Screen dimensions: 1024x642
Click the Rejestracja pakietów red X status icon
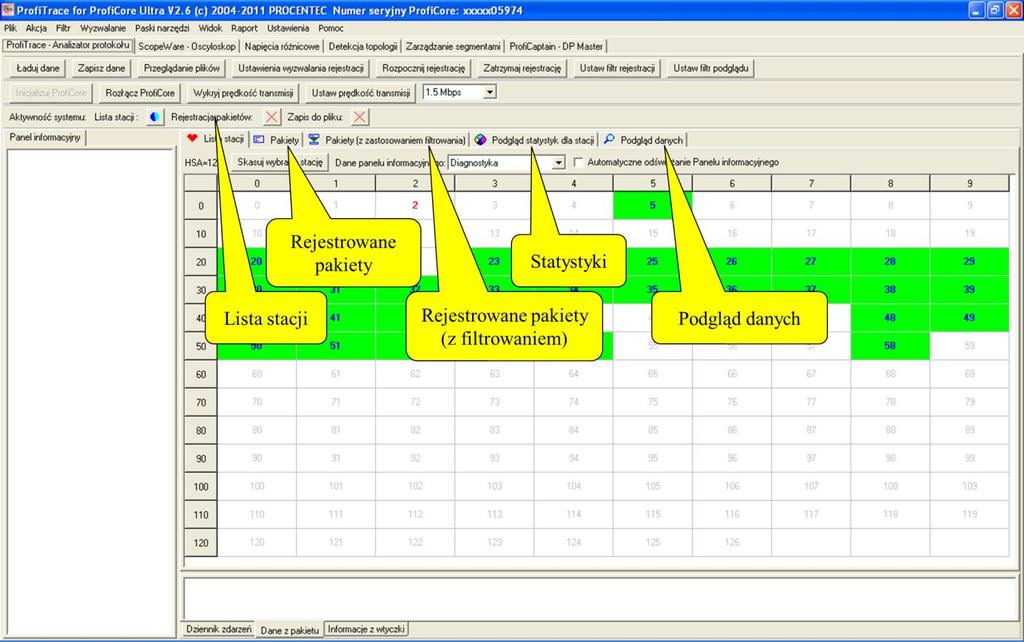272,117
